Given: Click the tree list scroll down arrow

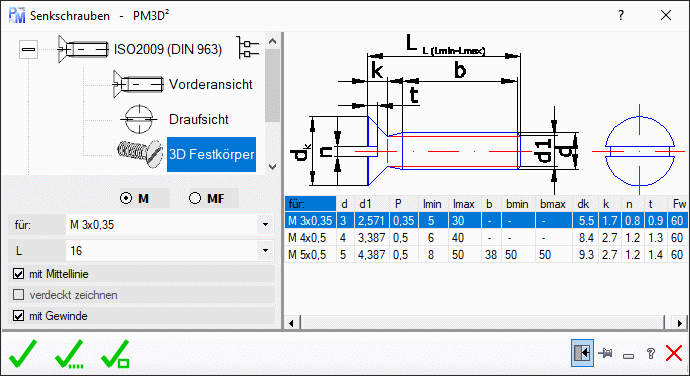Looking at the screenshot, I should (x=272, y=167).
